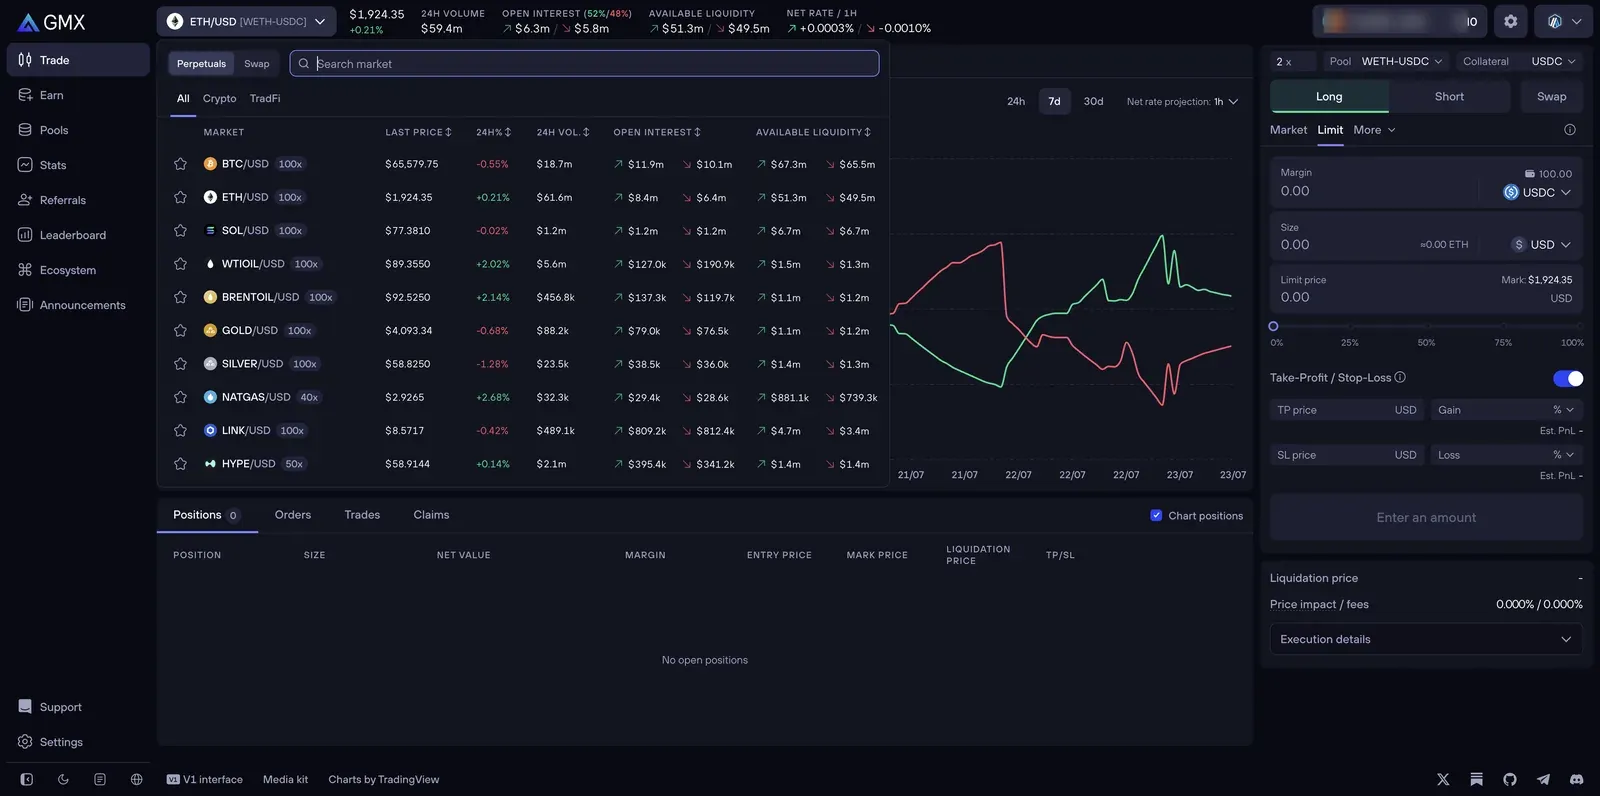This screenshot has width=1600, height=796.
Task: Open the docs page icon in footer
Action: click(100, 779)
